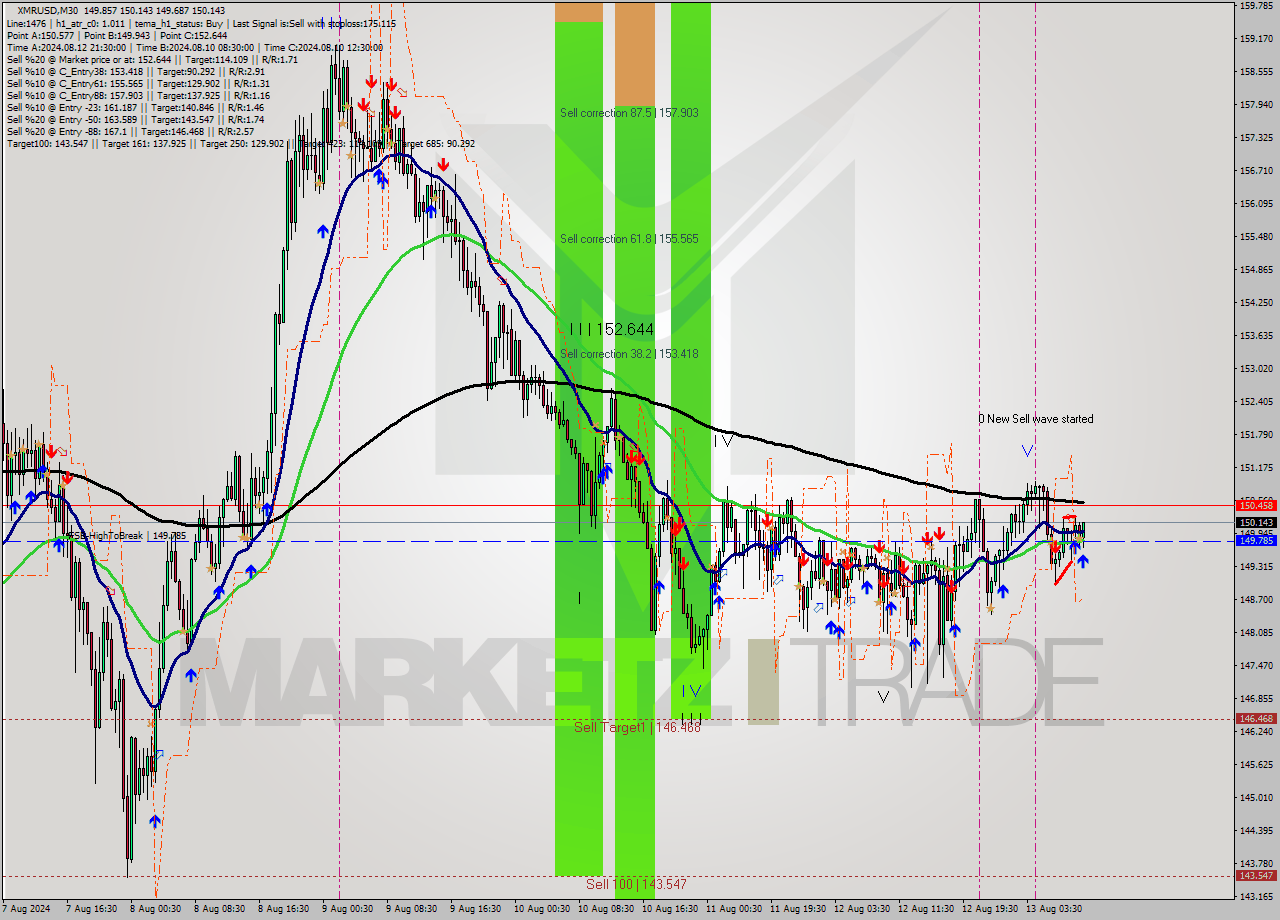
Task: Click the 'Sell %10 @ C_Entry88: 157.903' line
Action: (x=138, y=96)
